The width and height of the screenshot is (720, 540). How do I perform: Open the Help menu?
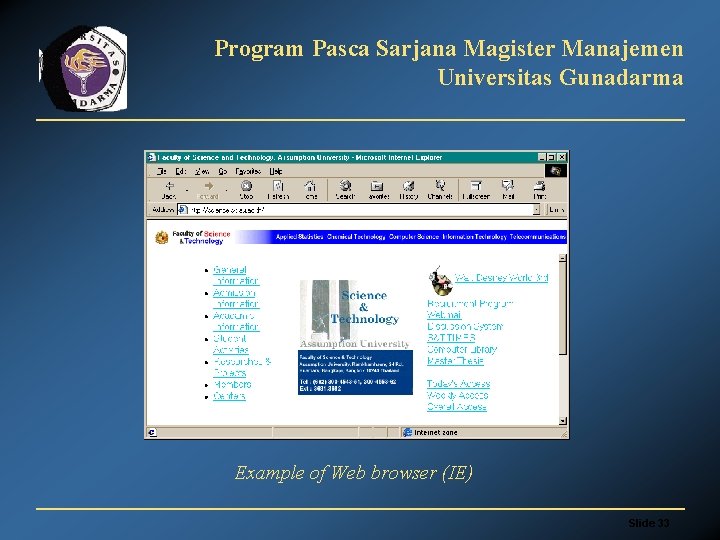(x=276, y=171)
